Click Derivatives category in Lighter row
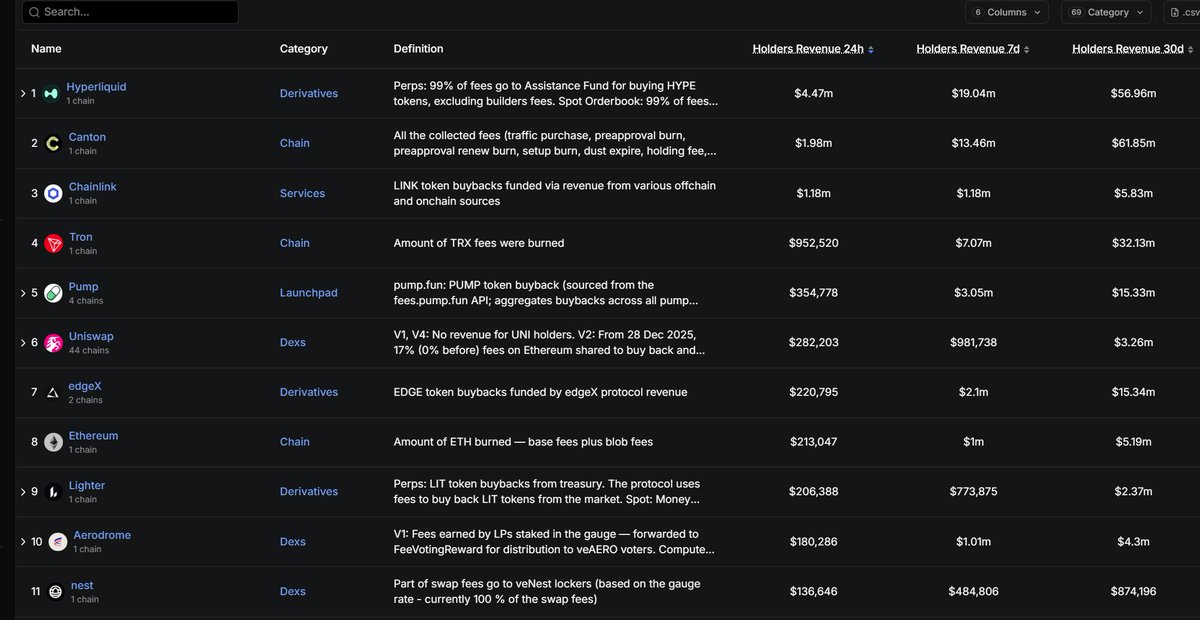Image resolution: width=1200 pixels, height=620 pixels. click(x=309, y=491)
